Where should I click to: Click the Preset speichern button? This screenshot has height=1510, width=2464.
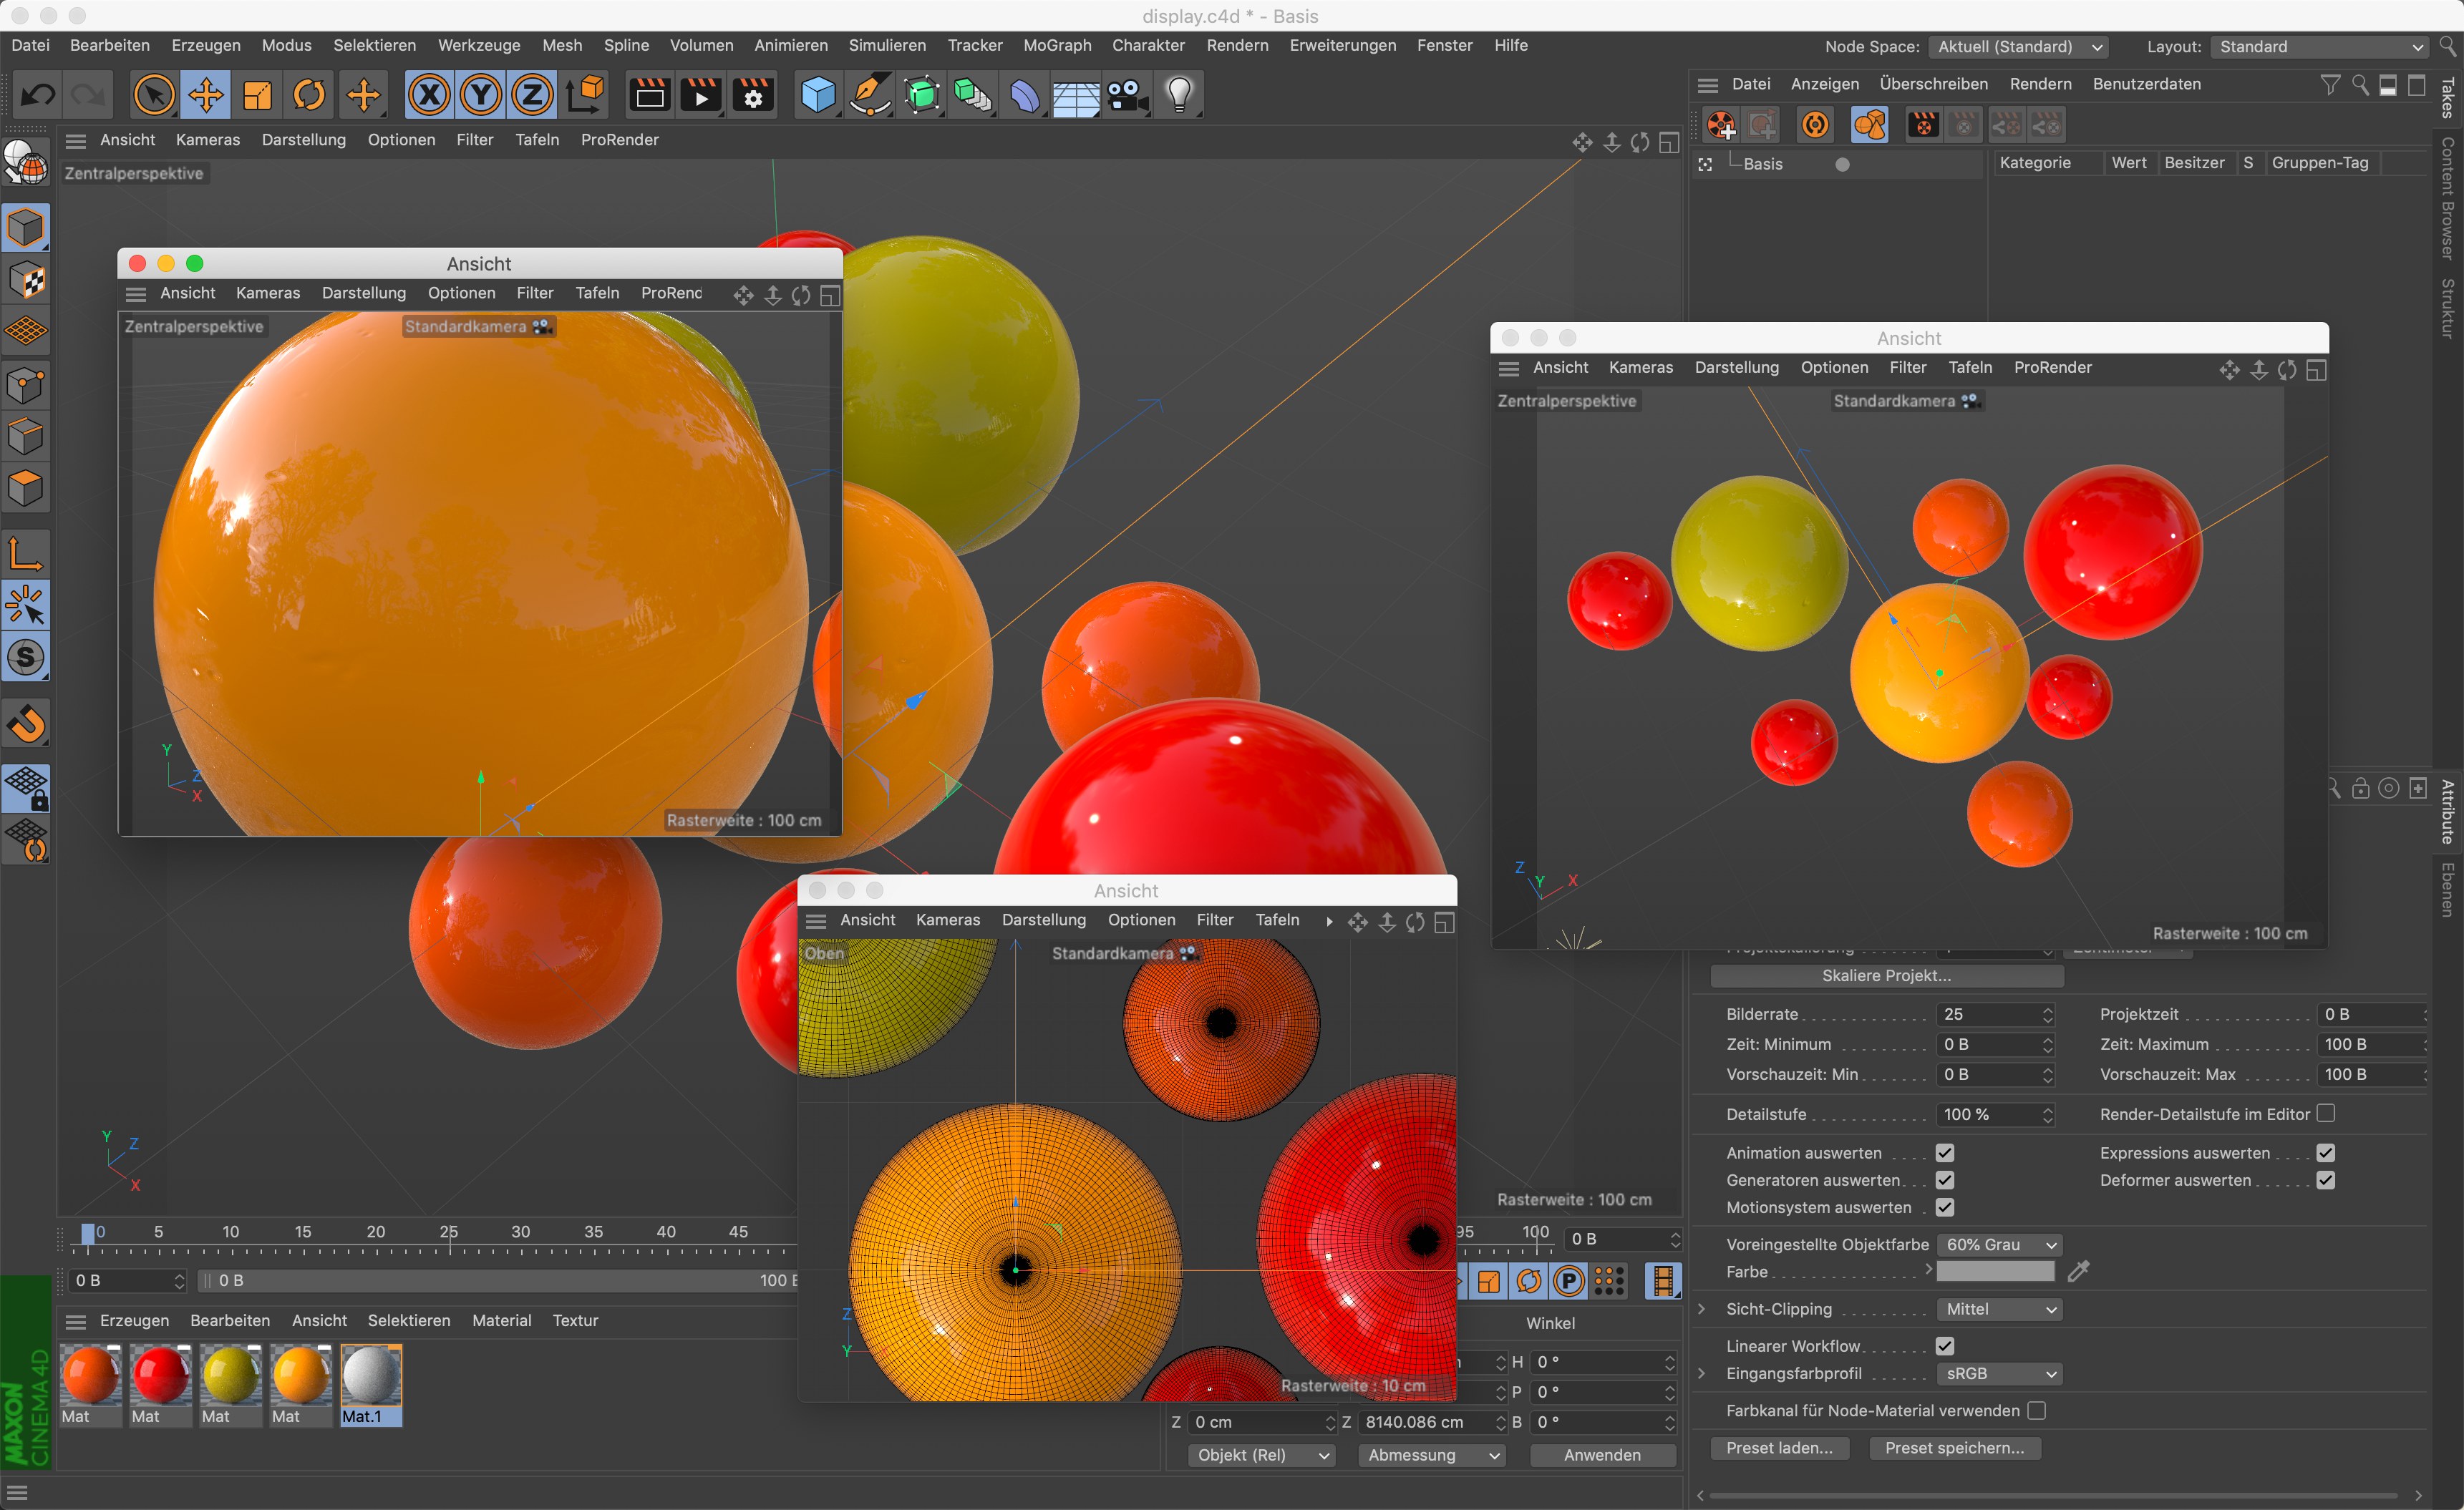(x=1954, y=1447)
